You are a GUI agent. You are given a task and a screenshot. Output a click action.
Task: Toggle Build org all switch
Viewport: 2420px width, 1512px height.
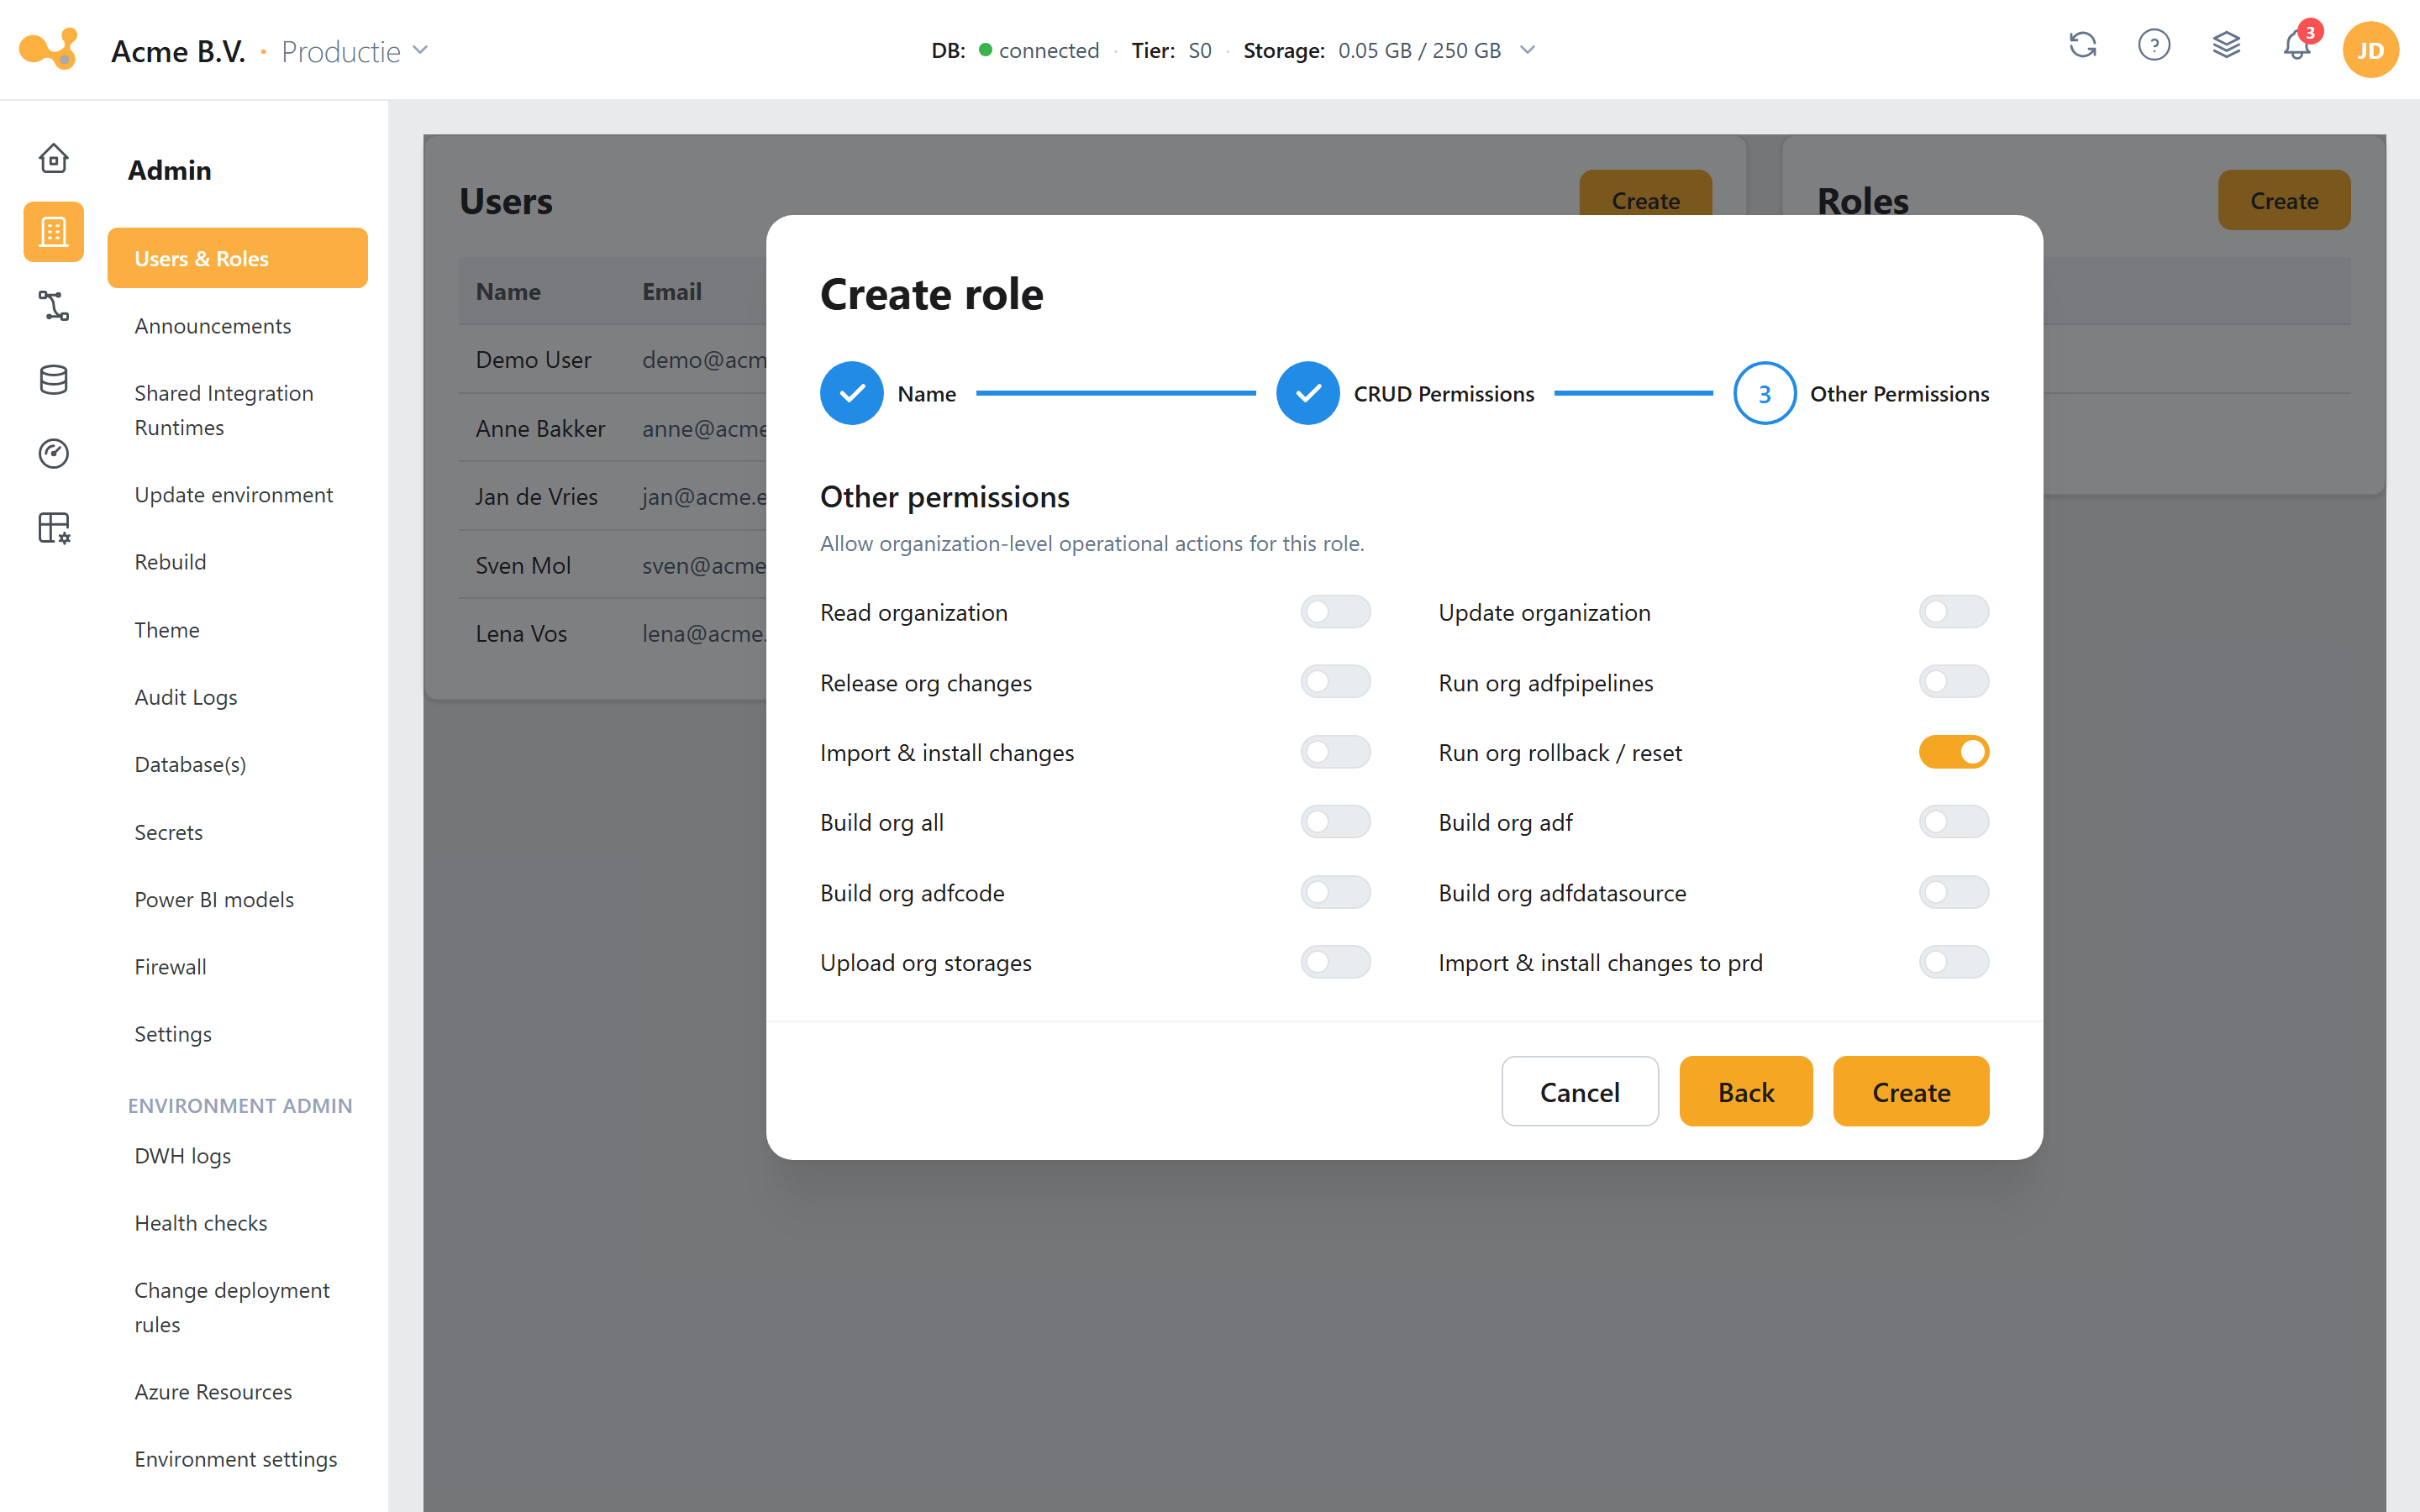click(x=1335, y=822)
